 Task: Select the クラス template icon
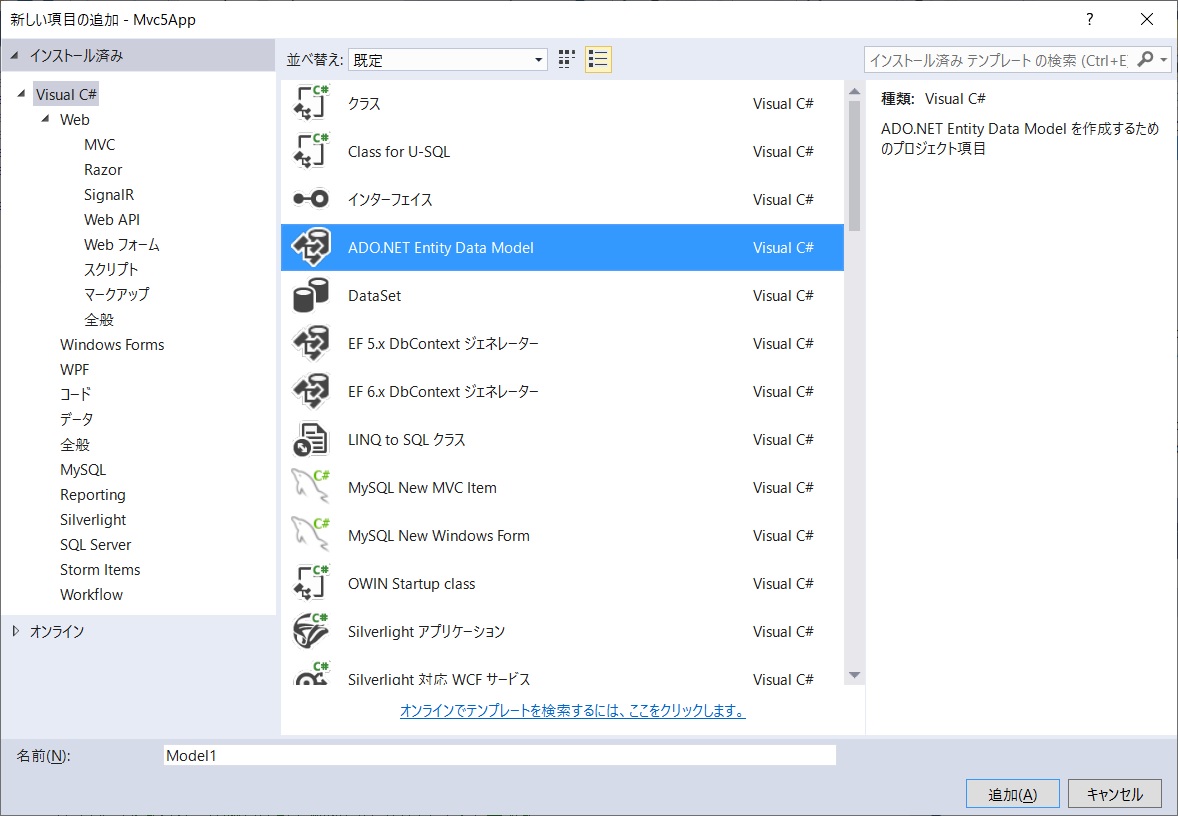click(310, 104)
